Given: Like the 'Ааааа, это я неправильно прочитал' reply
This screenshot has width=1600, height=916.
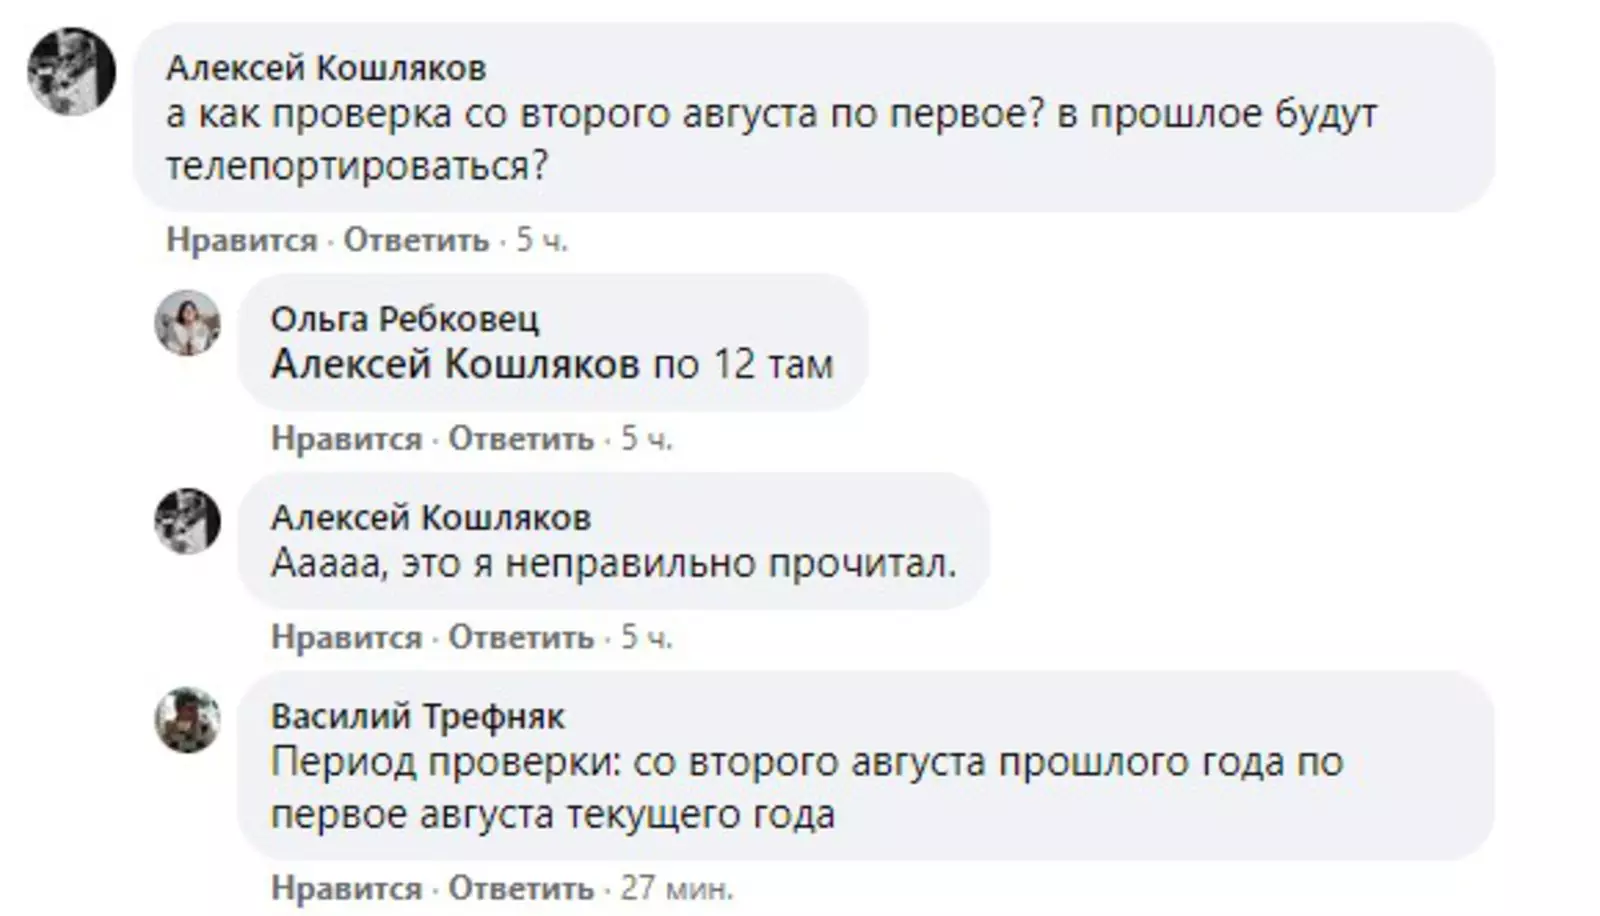Looking at the screenshot, I should [346, 638].
